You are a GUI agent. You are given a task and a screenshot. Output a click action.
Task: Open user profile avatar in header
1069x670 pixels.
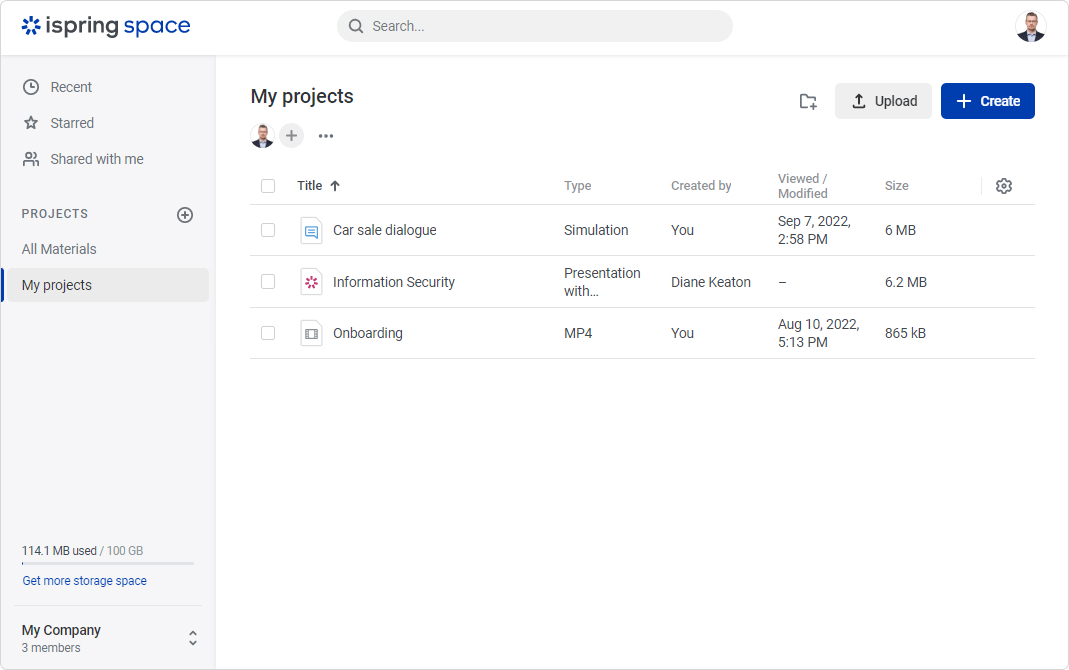1030,27
